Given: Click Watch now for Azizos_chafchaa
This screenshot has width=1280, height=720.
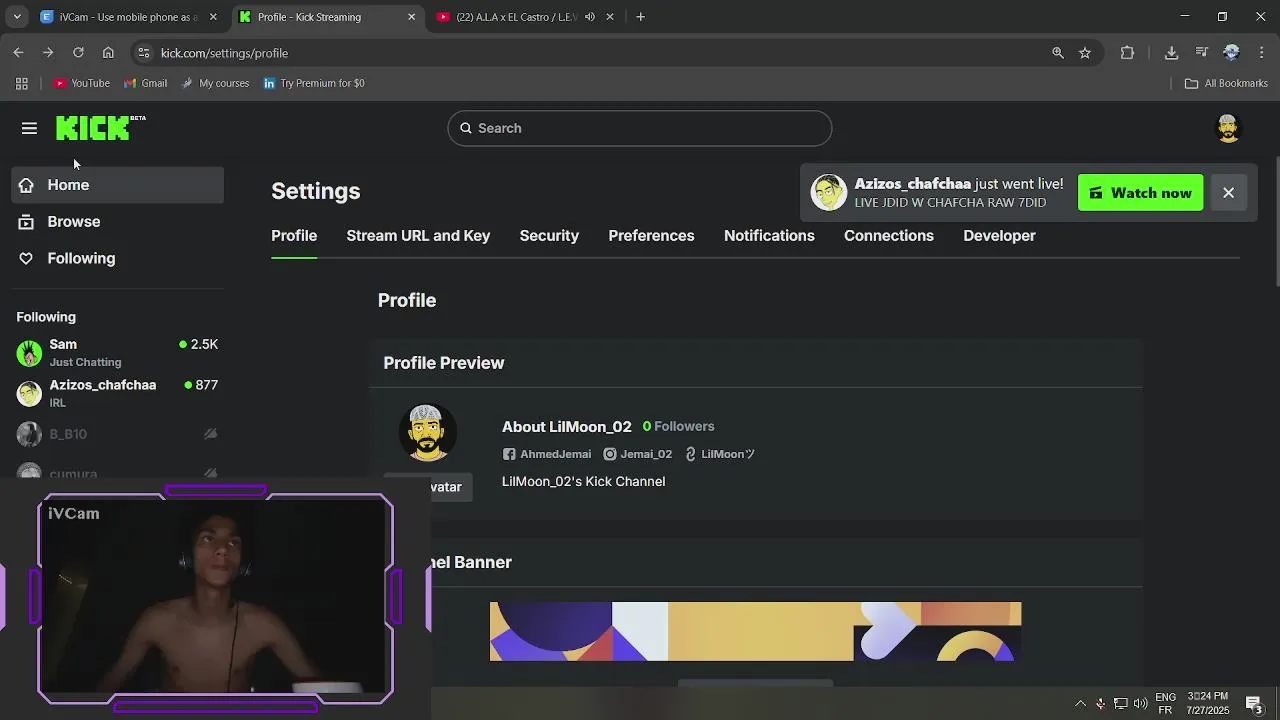Looking at the screenshot, I should click(x=1141, y=193).
